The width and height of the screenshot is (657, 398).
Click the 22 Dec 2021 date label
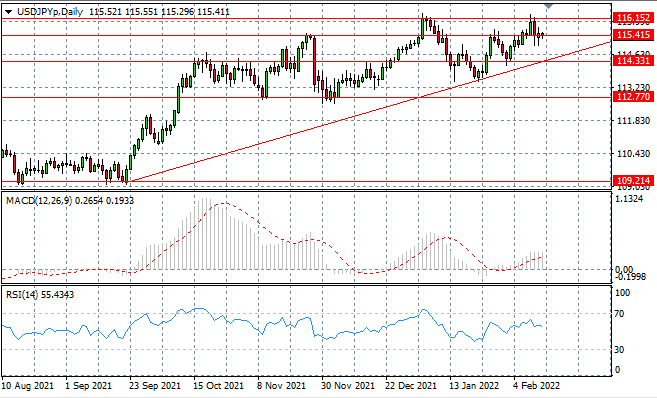411,385
